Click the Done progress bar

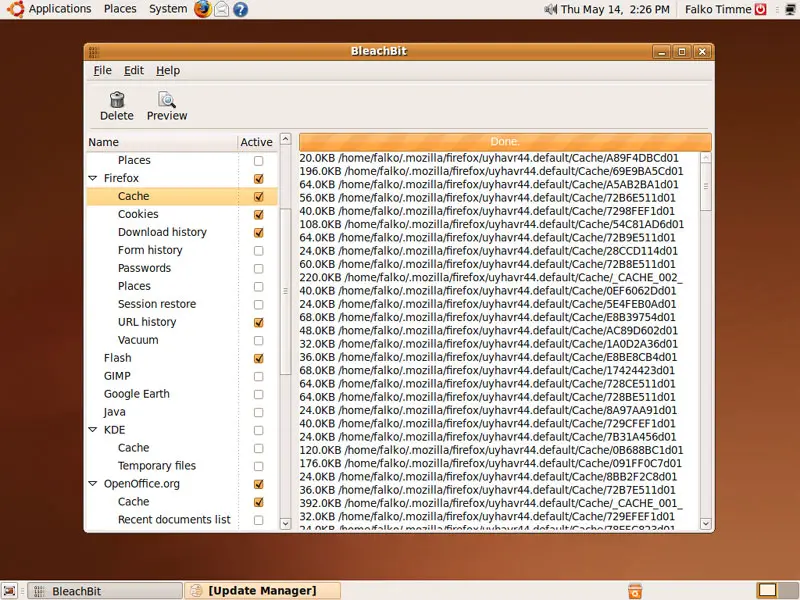click(505, 141)
